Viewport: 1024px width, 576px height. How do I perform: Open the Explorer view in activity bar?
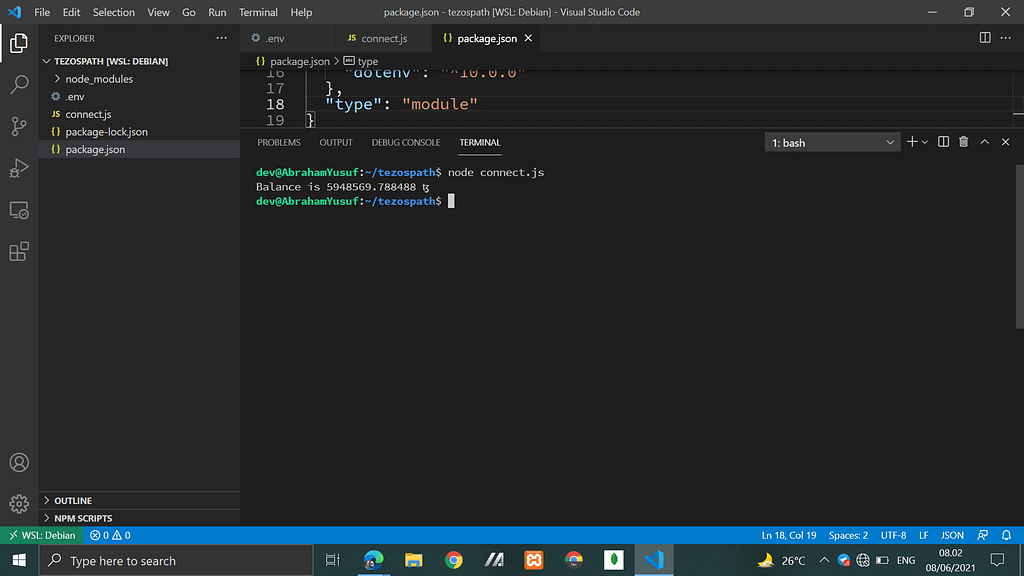[19, 43]
